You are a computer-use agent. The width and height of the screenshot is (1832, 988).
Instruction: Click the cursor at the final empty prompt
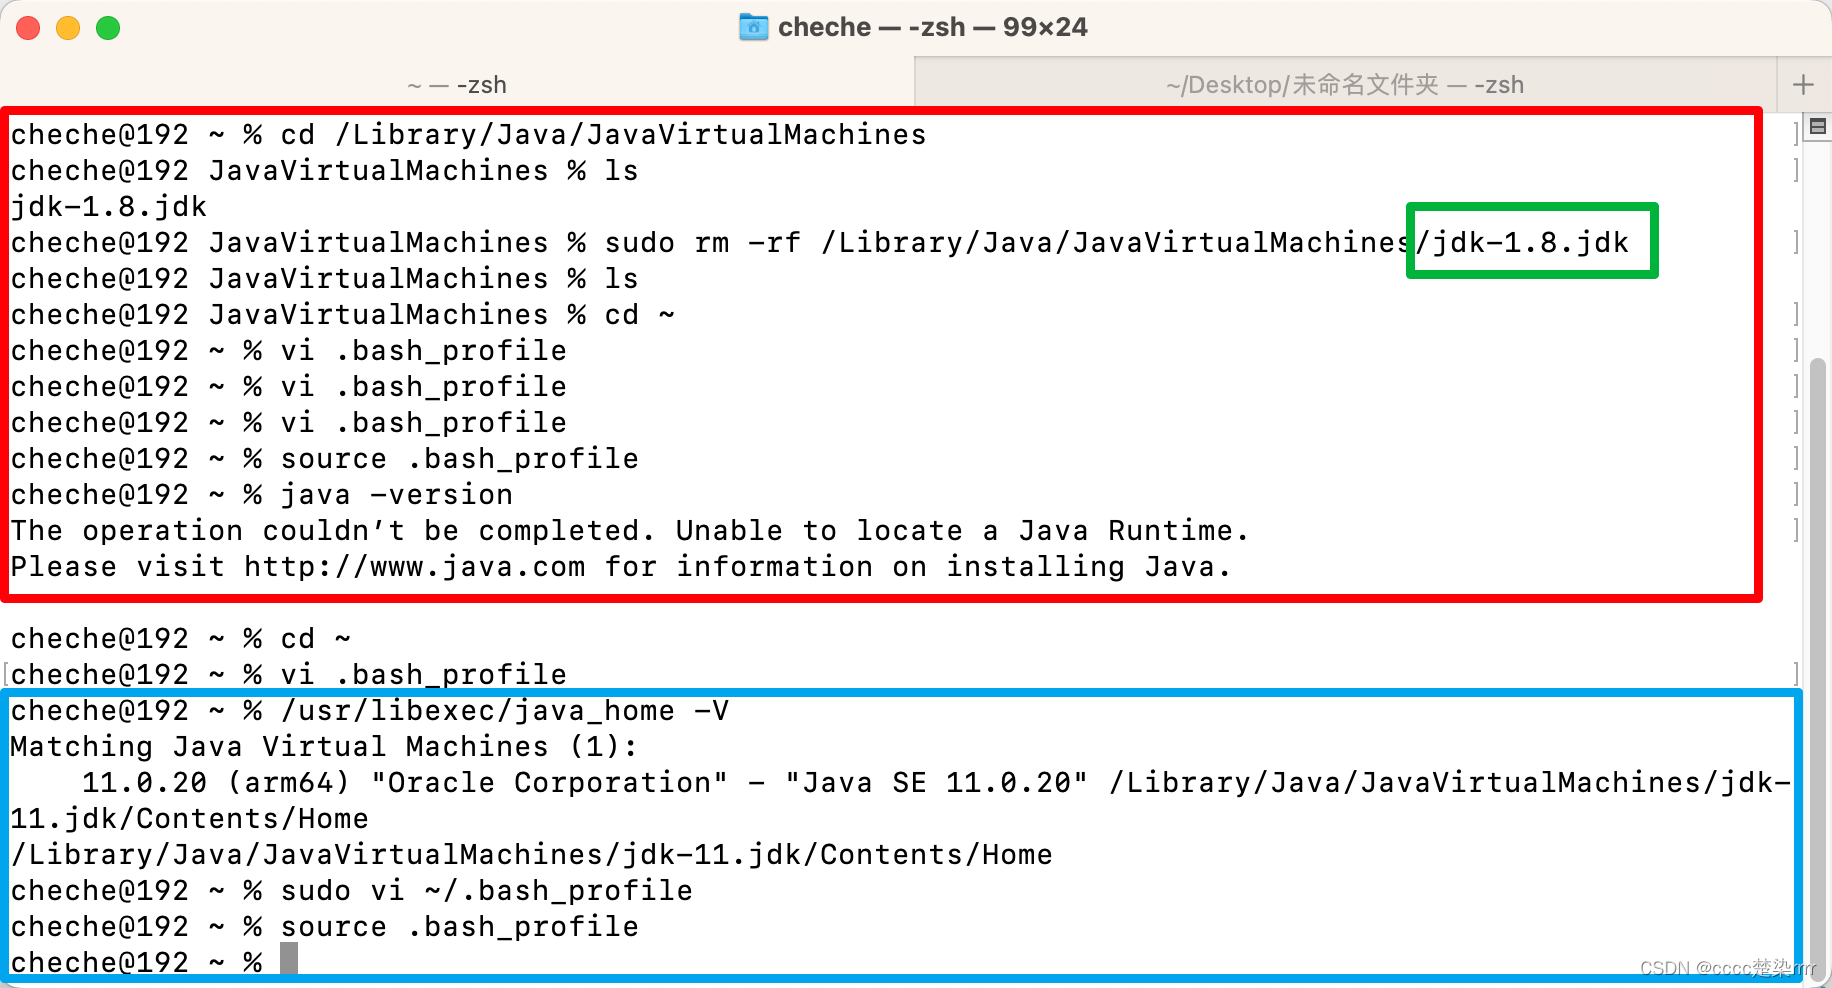[x=289, y=959]
